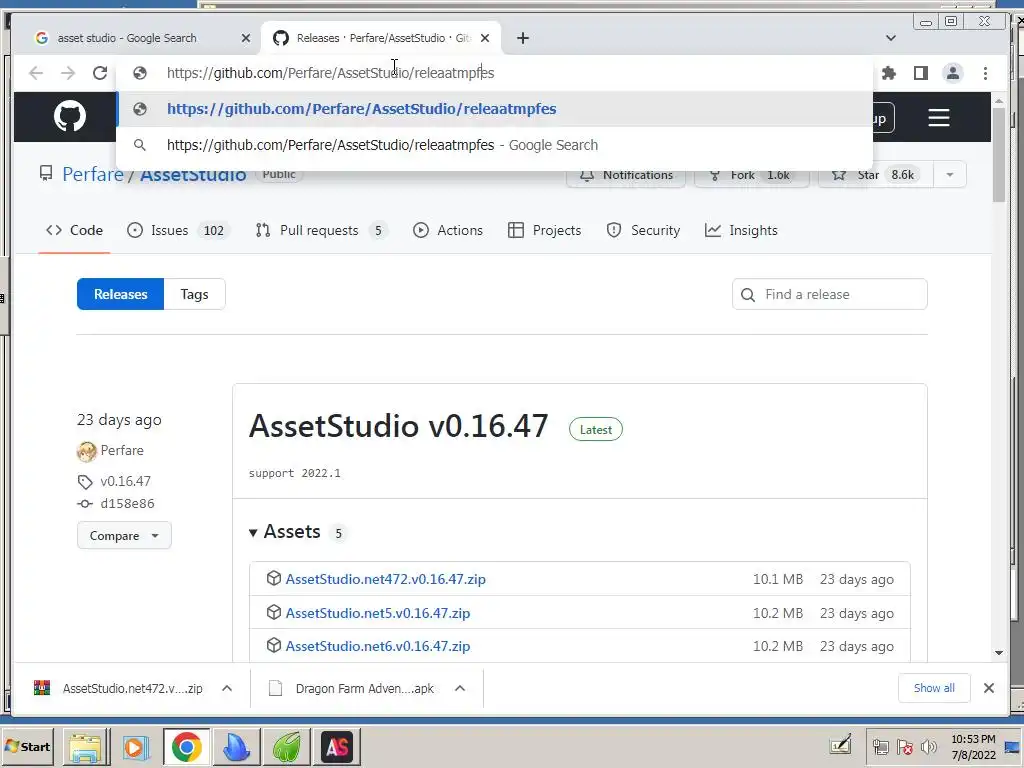Open the Actions tab
1024x768 pixels.
(448, 231)
